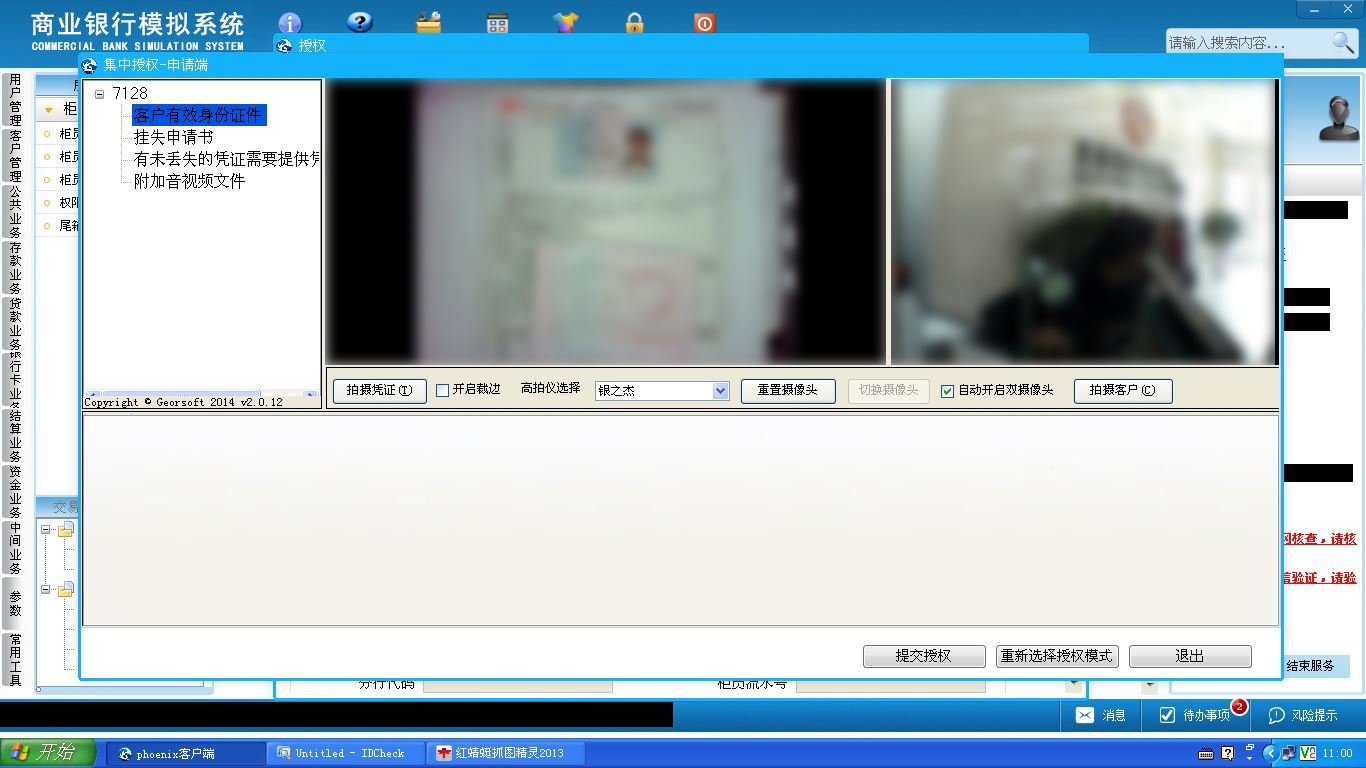Select 有未丢失的凭证需要提供凭 tree item
The image size is (1366, 768).
pos(227,159)
